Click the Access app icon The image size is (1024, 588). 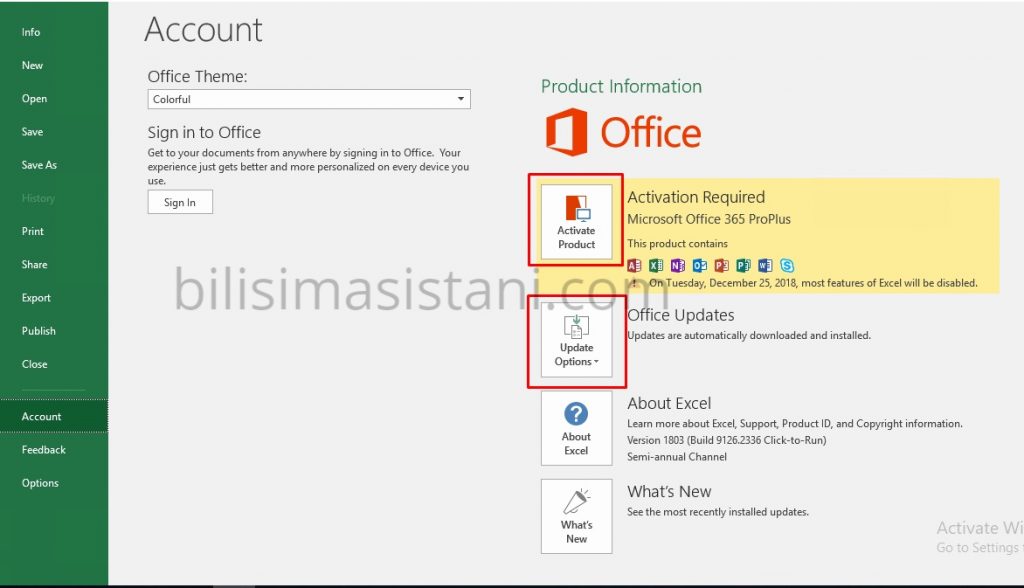pos(634,265)
